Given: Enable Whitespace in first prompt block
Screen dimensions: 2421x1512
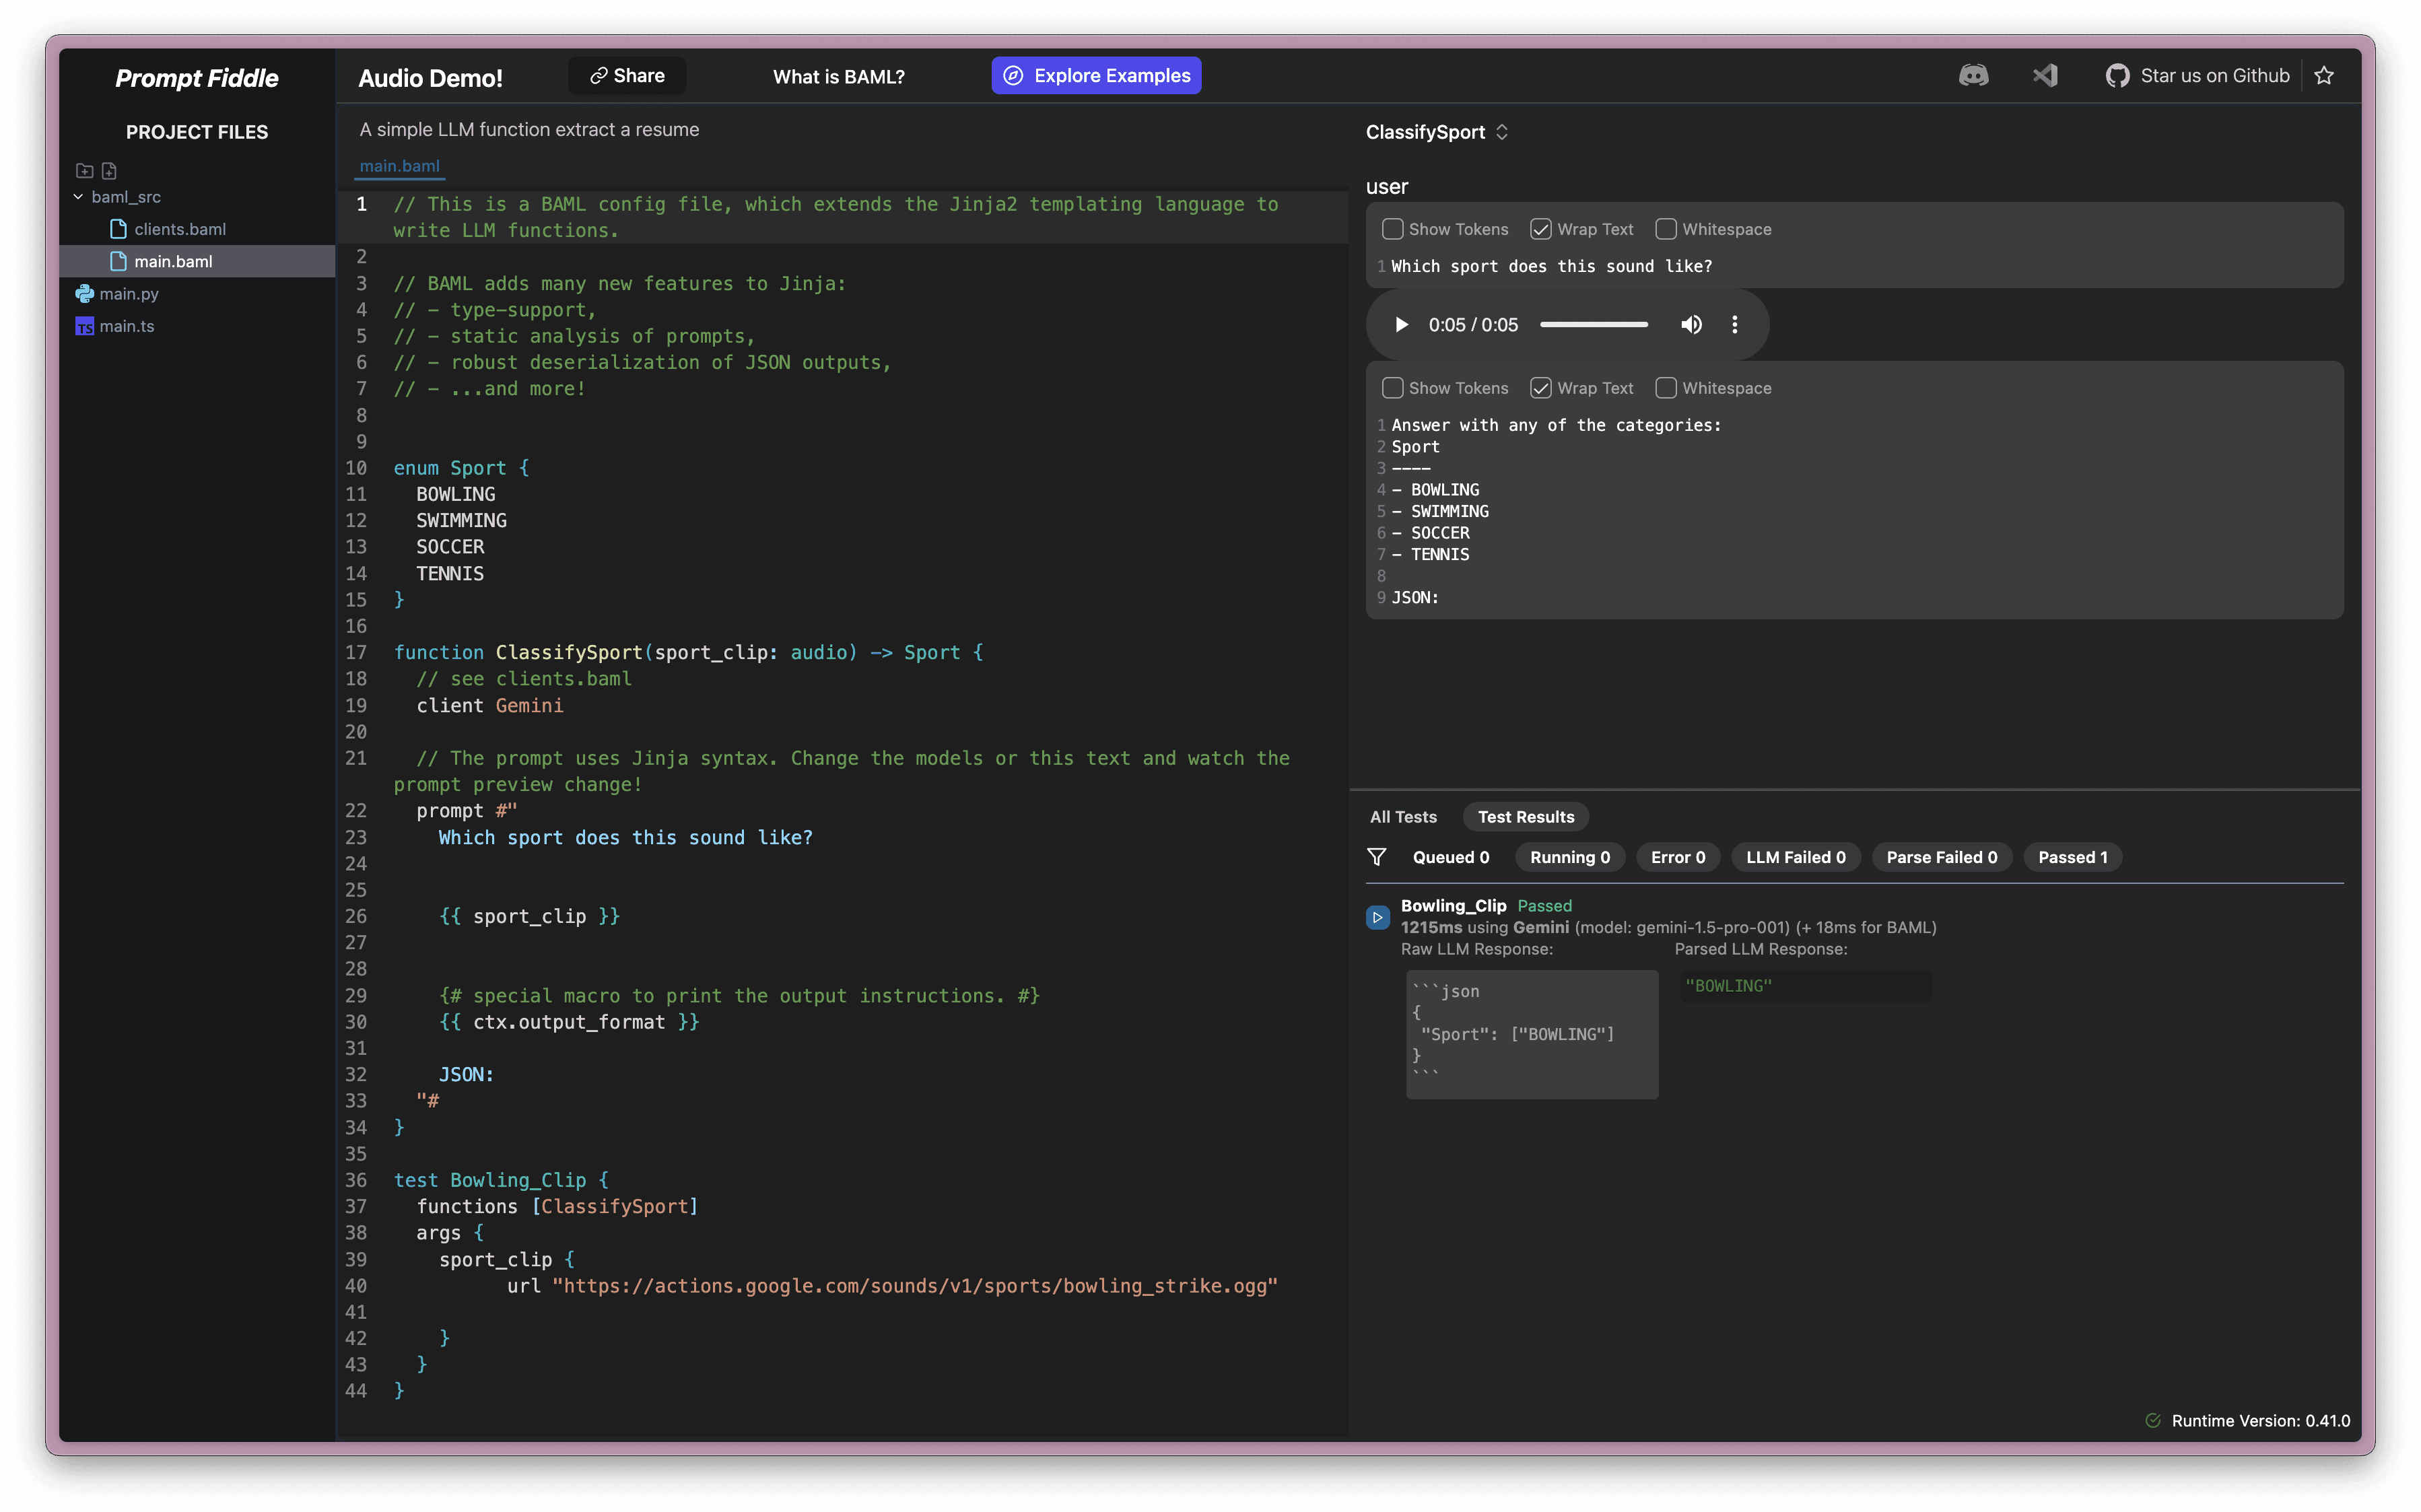Looking at the screenshot, I should point(1666,229).
